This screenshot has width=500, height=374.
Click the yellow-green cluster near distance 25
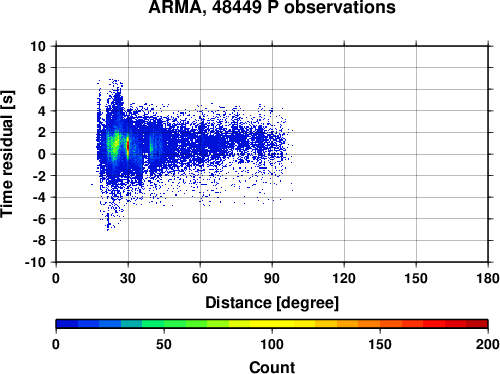coord(116,143)
